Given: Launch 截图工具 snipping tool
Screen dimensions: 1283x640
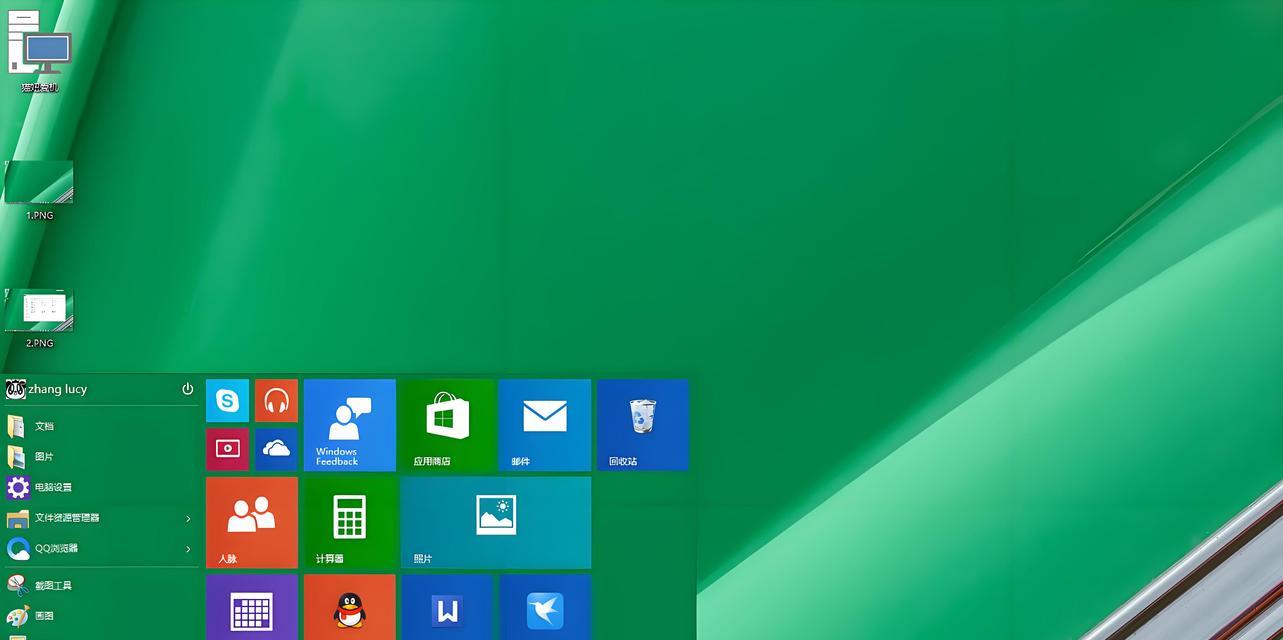Looking at the screenshot, I should coord(100,586).
